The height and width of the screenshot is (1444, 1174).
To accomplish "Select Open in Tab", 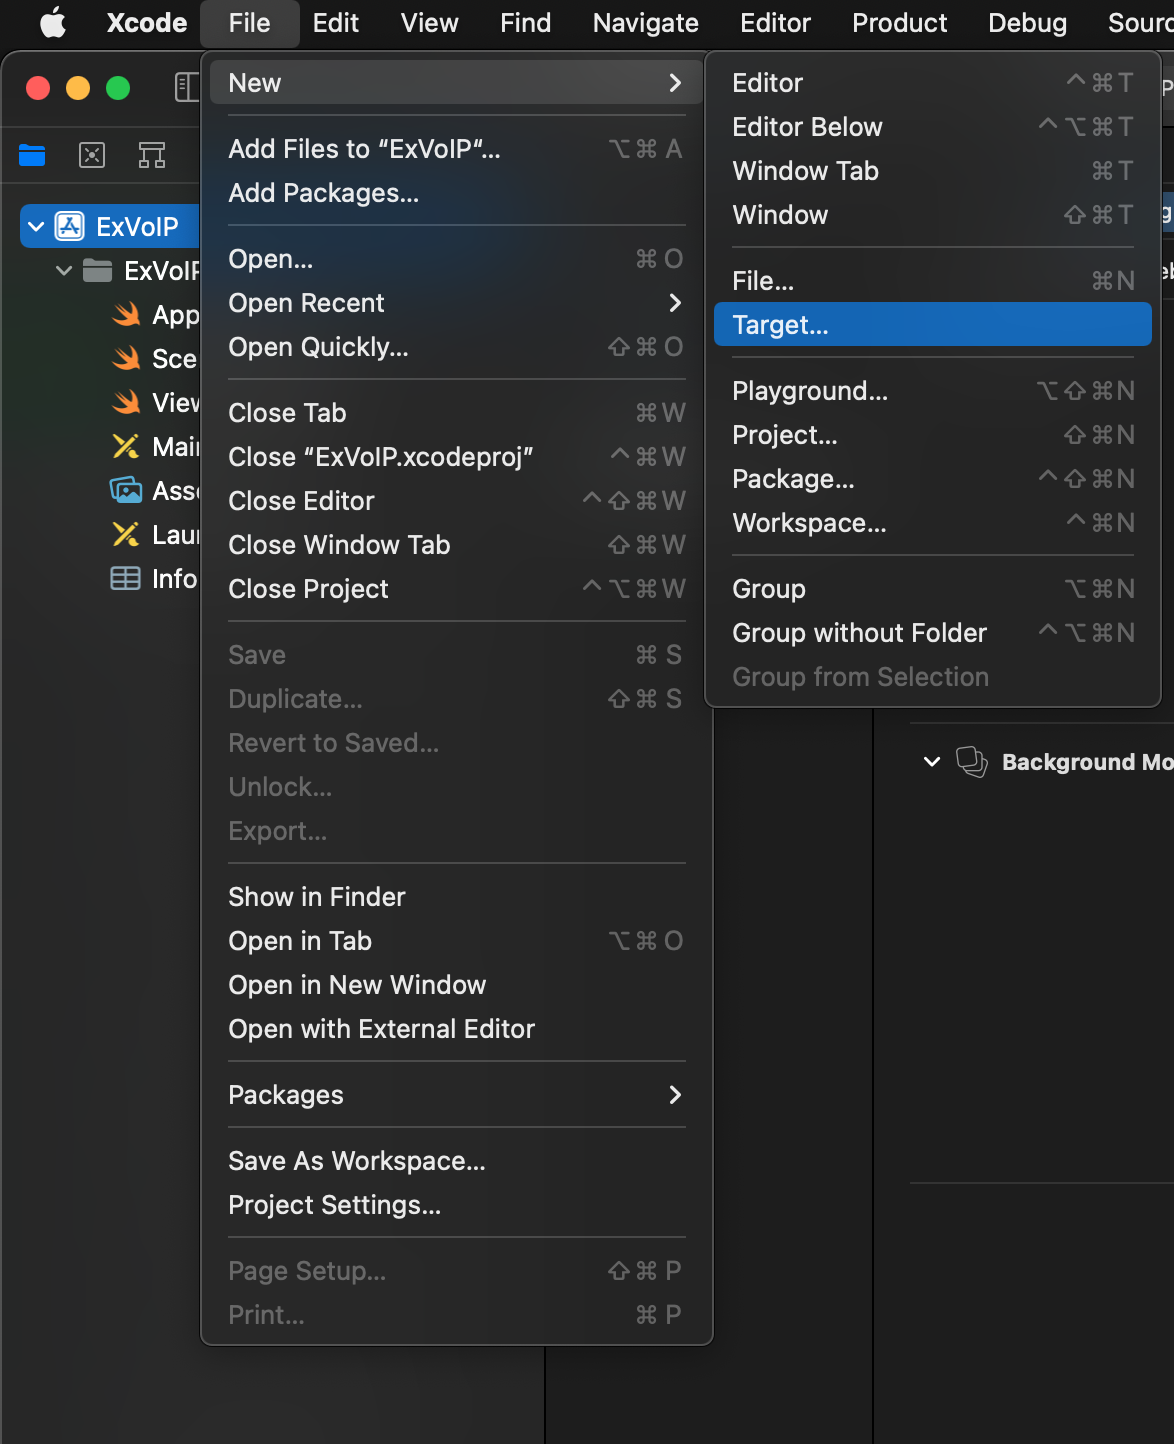I will [456, 941].
